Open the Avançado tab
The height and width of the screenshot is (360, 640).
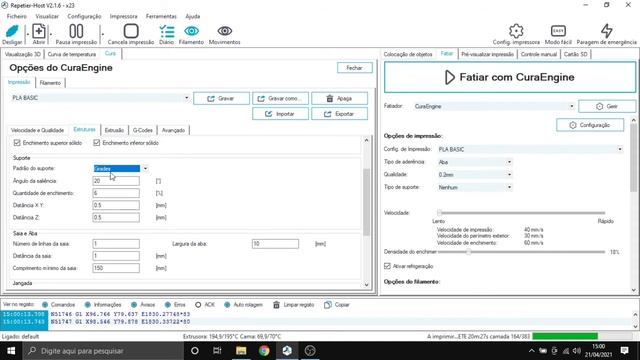tap(173, 130)
